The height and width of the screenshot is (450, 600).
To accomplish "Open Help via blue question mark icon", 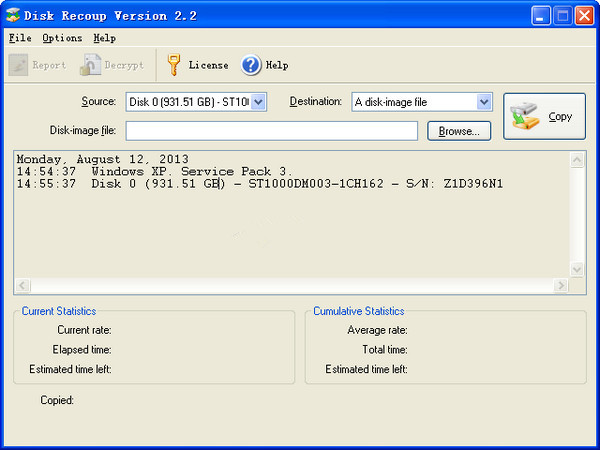I will tap(251, 65).
